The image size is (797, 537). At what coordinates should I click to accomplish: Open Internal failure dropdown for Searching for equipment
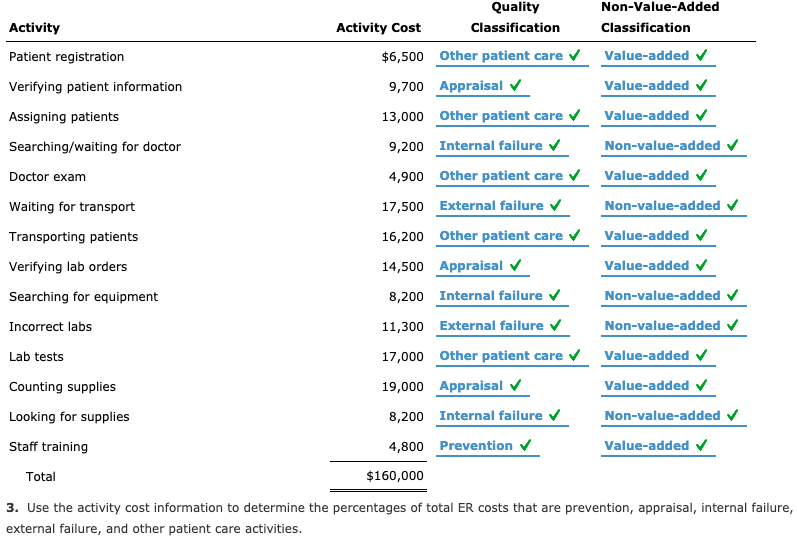pos(502,296)
